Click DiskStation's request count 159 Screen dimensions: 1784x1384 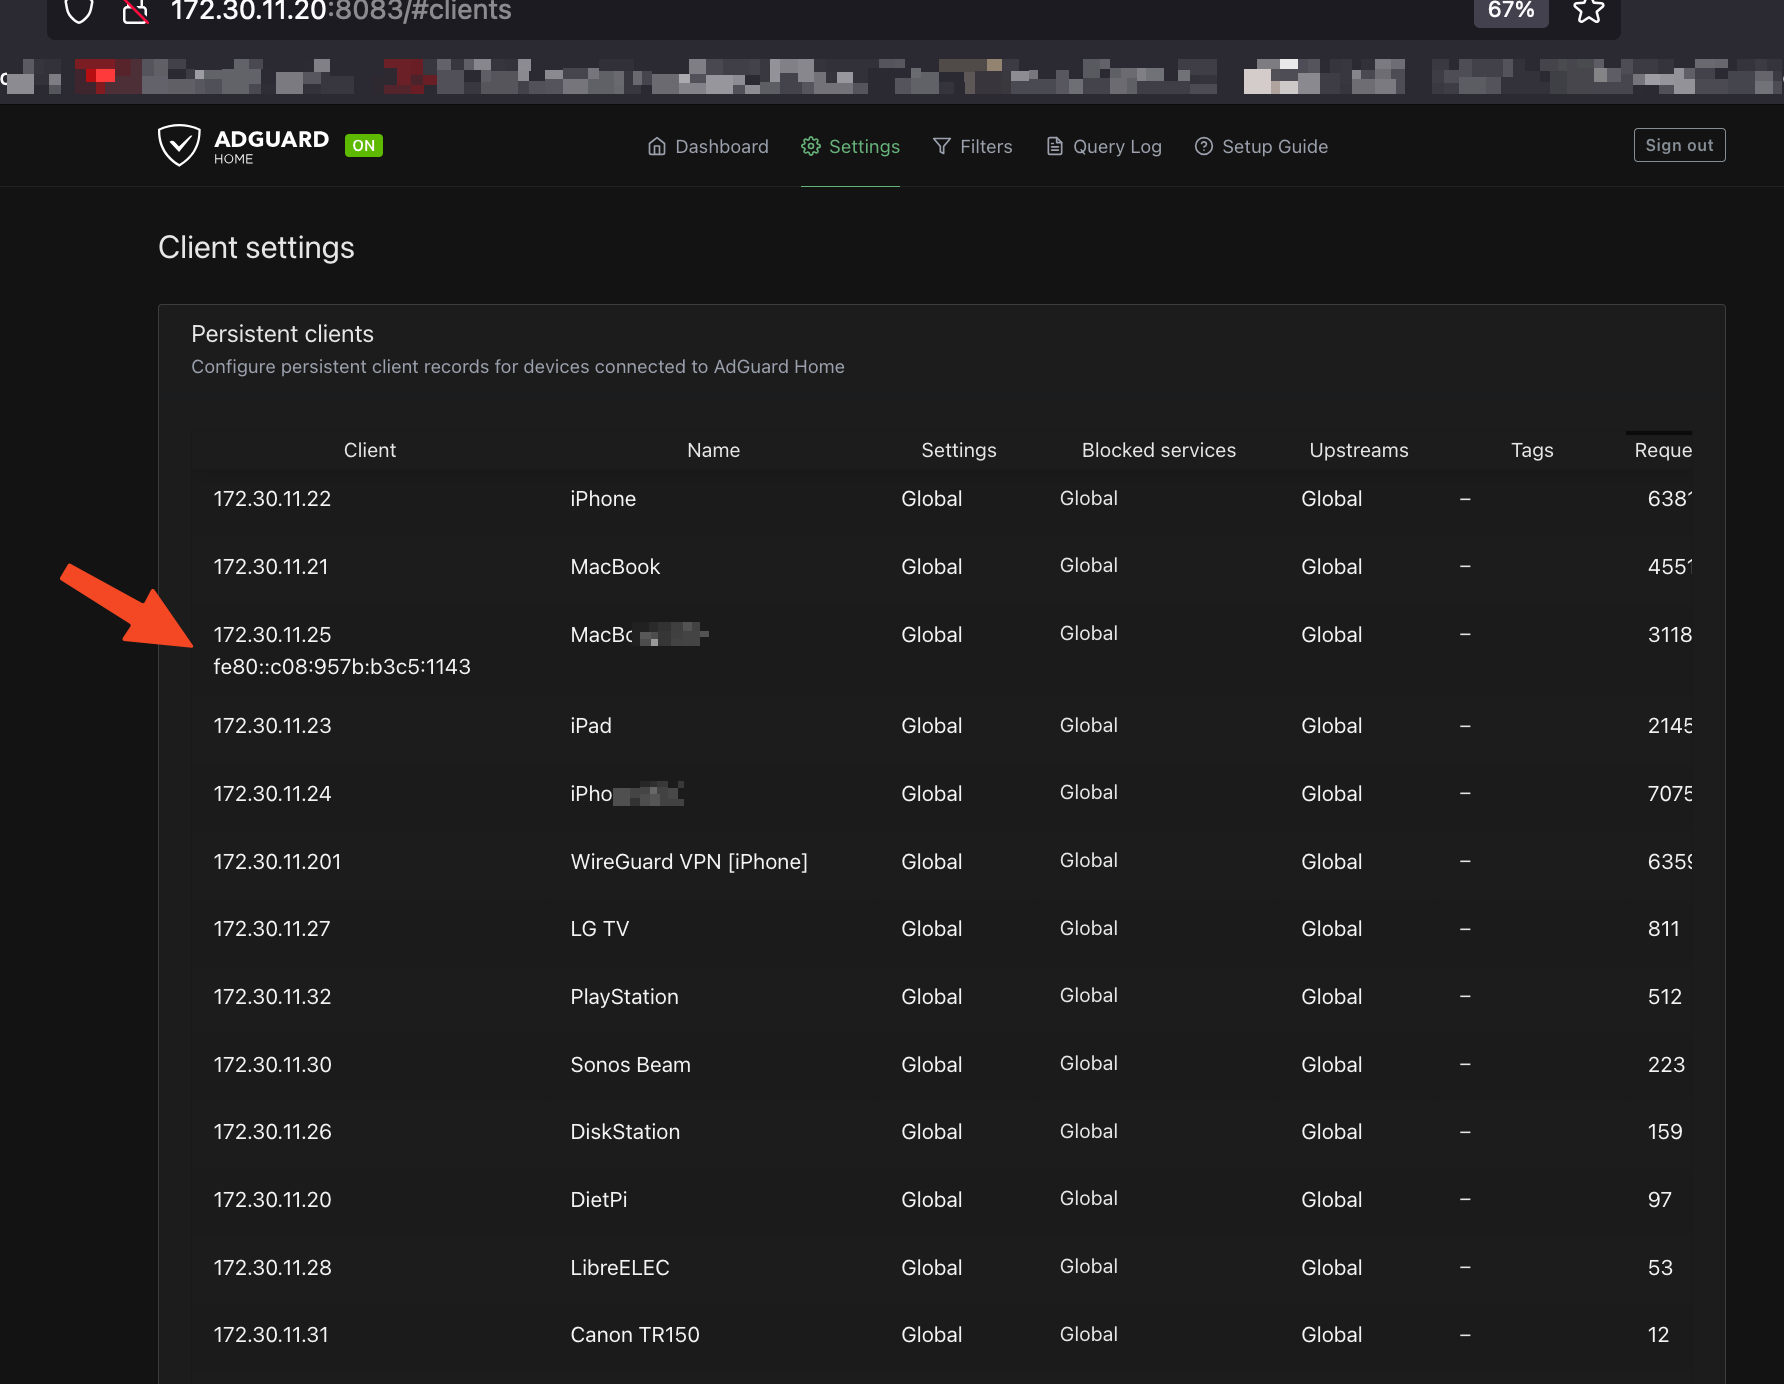pos(1665,1132)
